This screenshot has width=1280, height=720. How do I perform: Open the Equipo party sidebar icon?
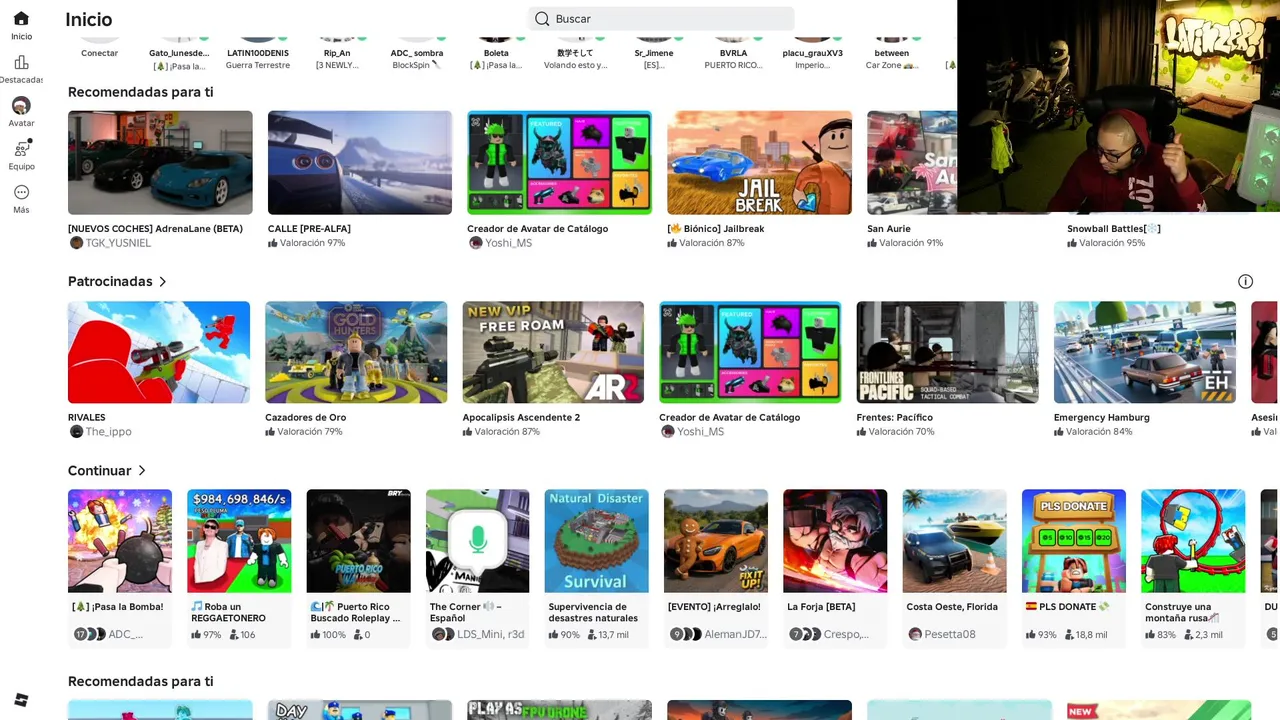click(x=21, y=148)
